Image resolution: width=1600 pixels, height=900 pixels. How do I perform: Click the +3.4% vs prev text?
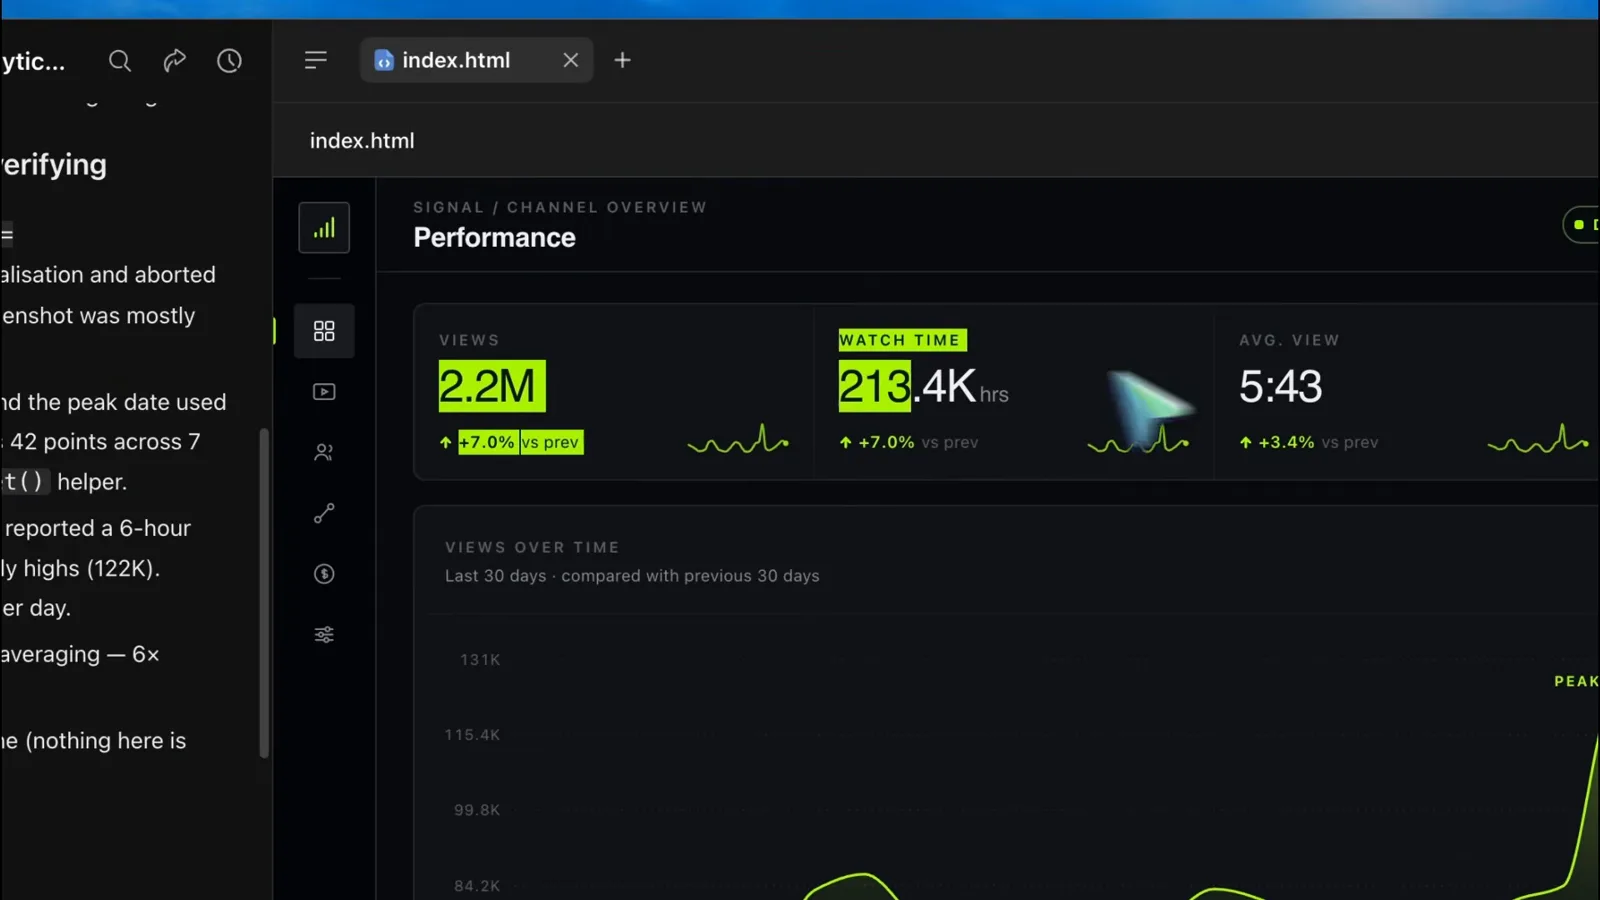click(1309, 442)
